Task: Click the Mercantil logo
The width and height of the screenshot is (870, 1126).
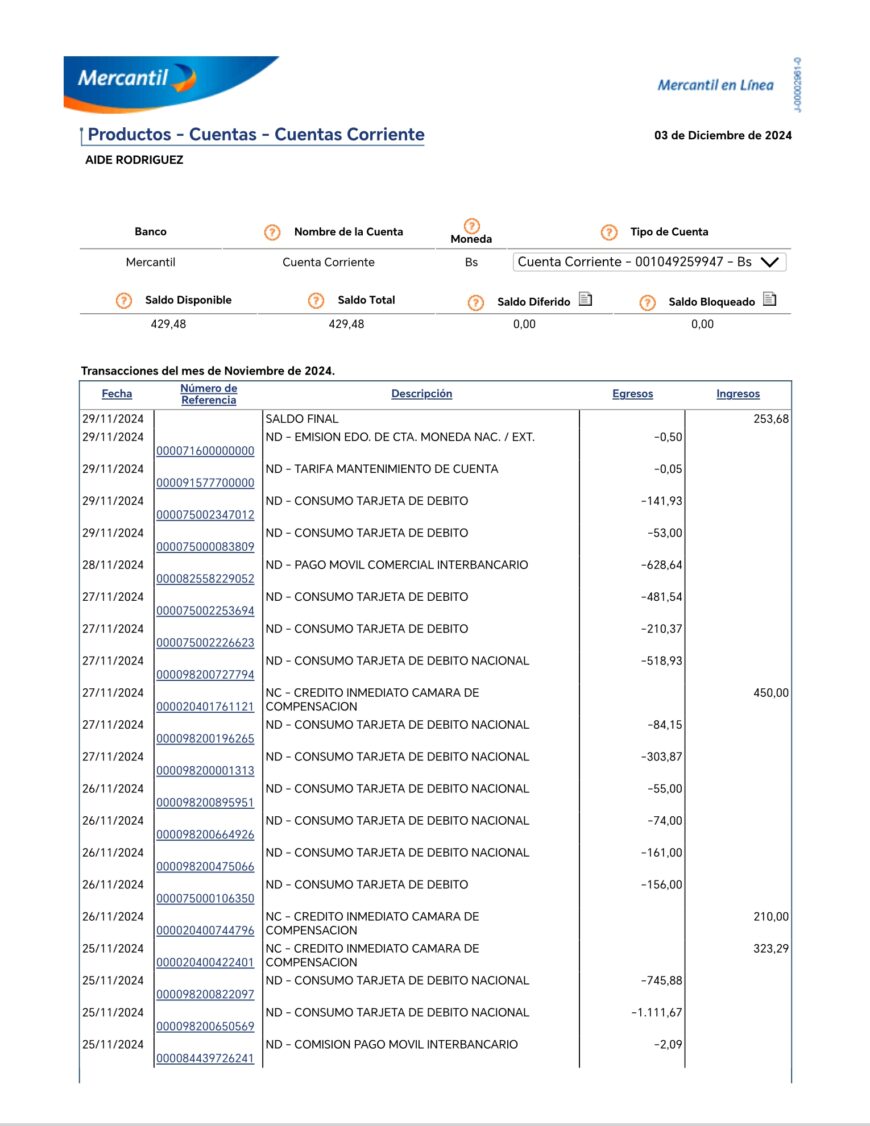Action: tap(171, 83)
